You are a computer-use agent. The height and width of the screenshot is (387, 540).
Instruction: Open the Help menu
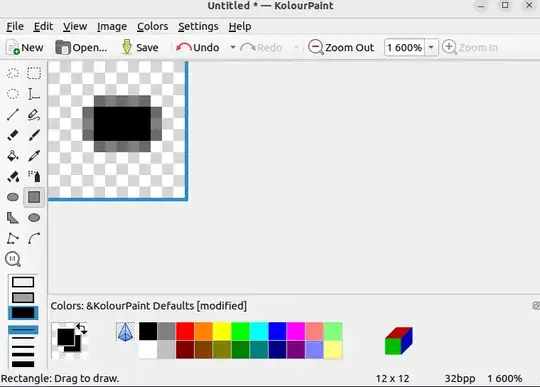click(240, 27)
